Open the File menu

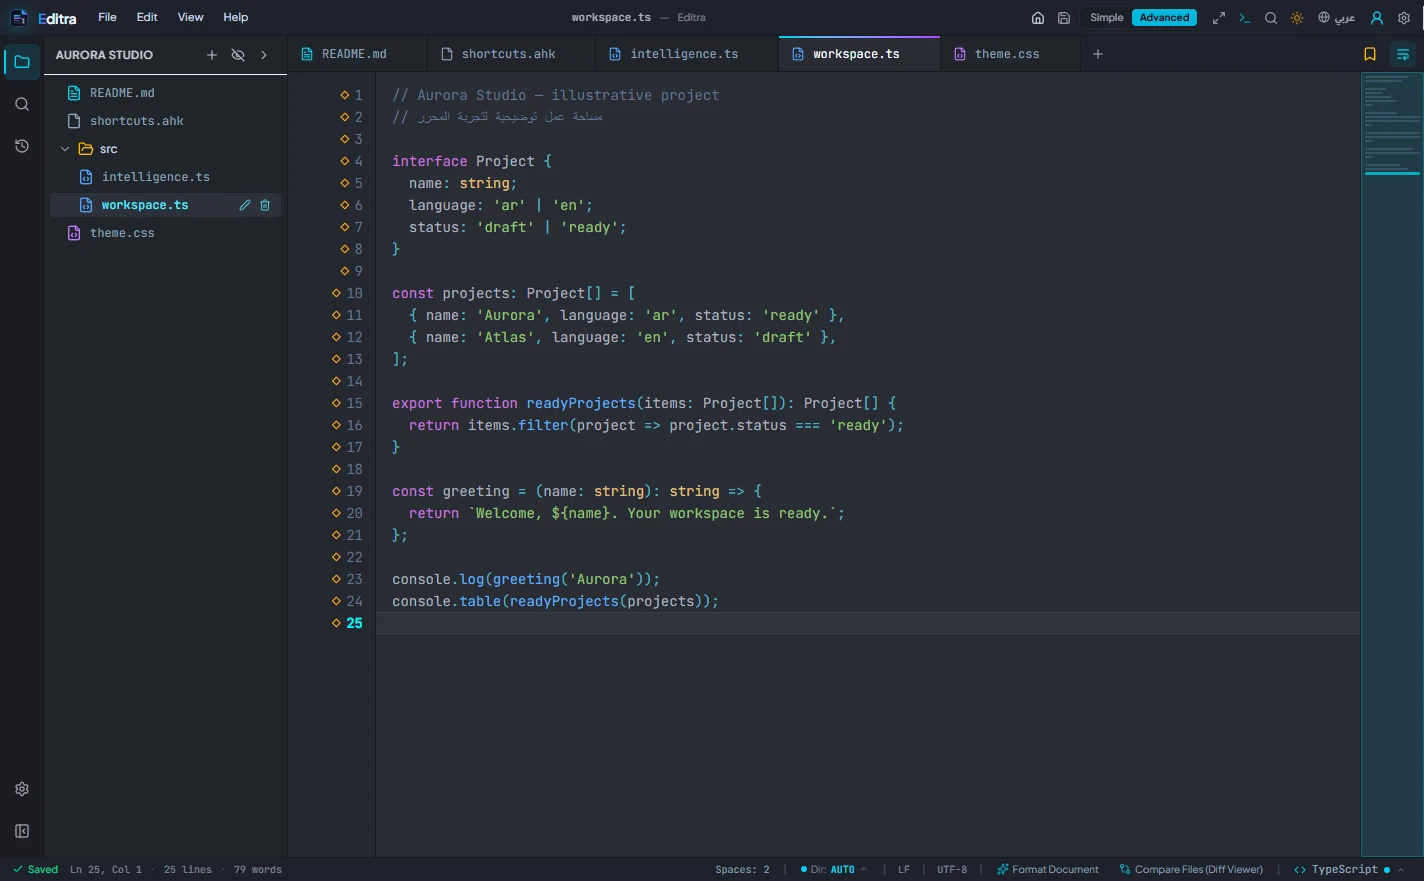coord(107,18)
